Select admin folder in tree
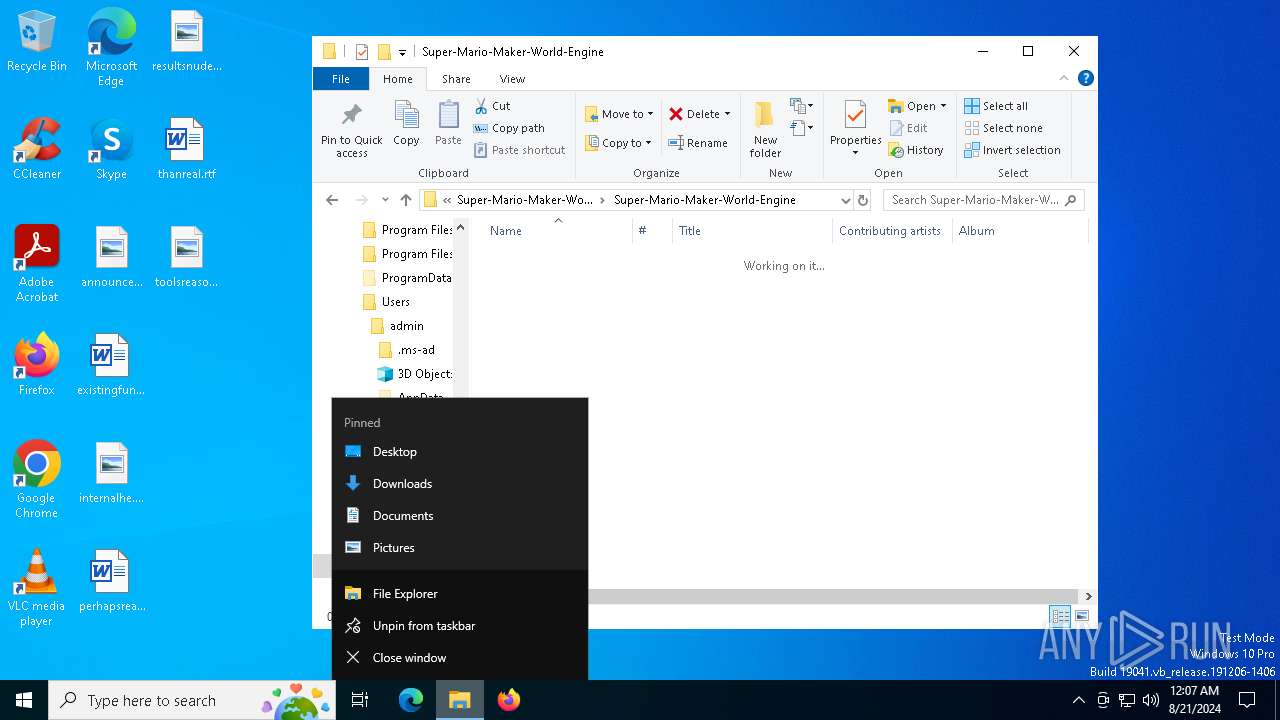This screenshot has height=720, width=1280. [397, 326]
